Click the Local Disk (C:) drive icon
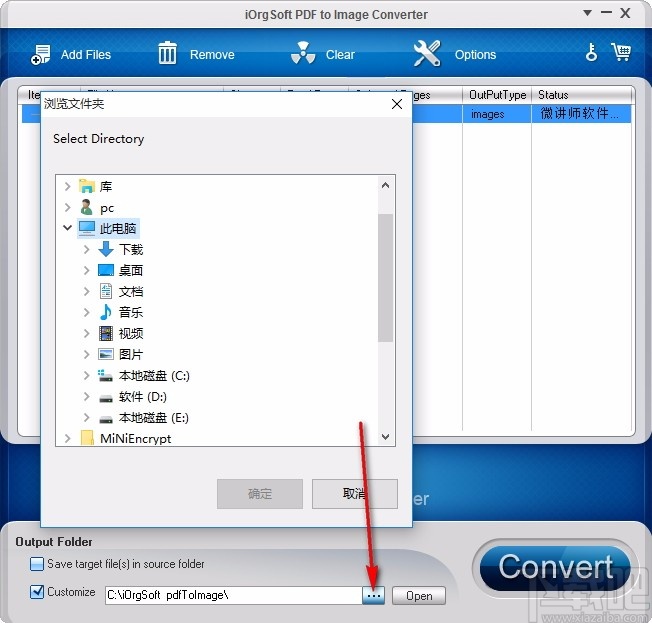 105,376
